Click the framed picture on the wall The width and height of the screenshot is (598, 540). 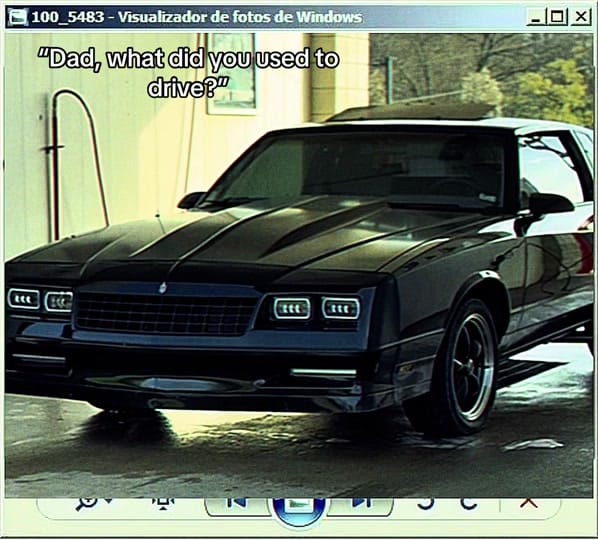click(232, 74)
